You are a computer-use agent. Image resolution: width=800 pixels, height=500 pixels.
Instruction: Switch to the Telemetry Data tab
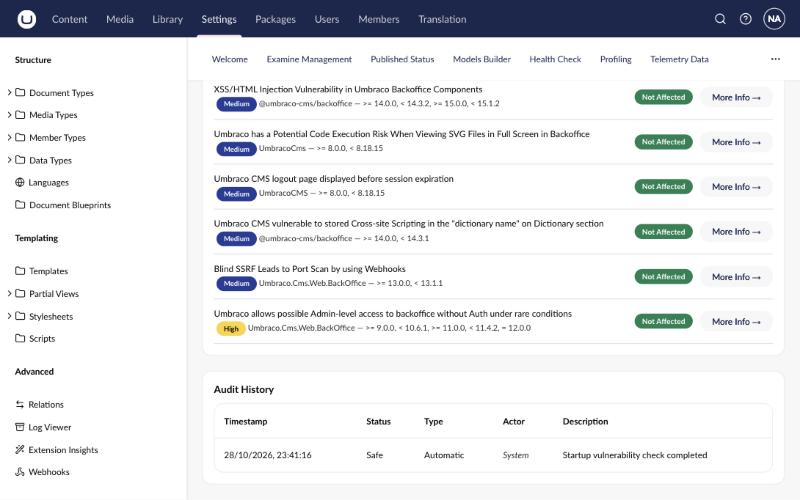coord(679,59)
